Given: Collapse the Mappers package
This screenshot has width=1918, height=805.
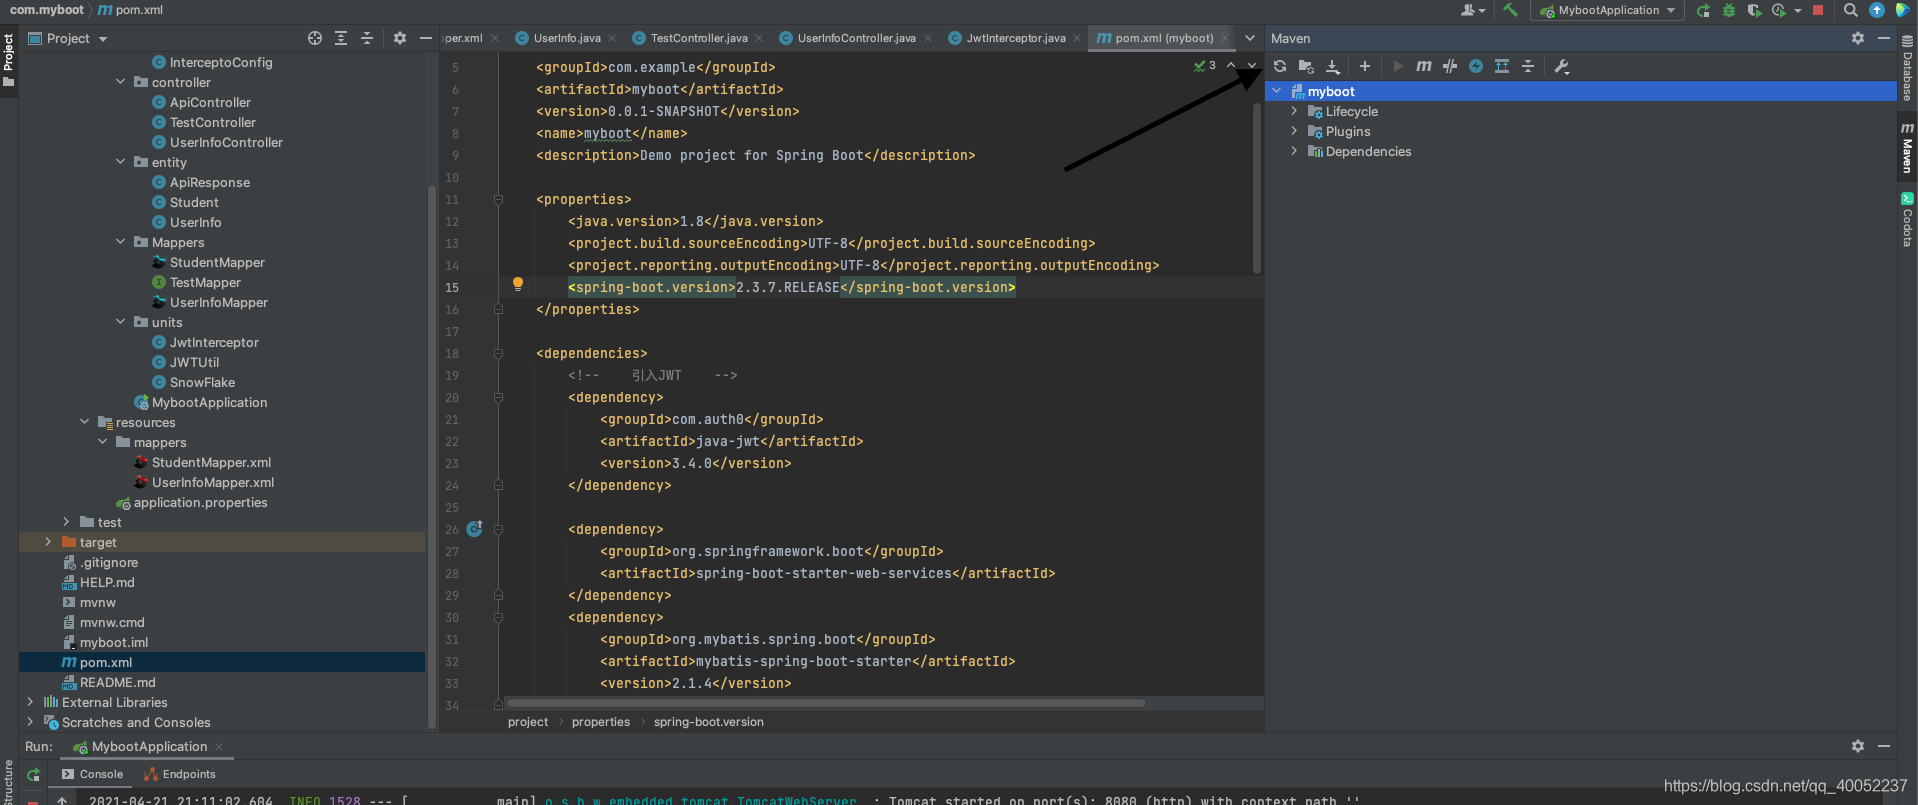Looking at the screenshot, I should [121, 242].
